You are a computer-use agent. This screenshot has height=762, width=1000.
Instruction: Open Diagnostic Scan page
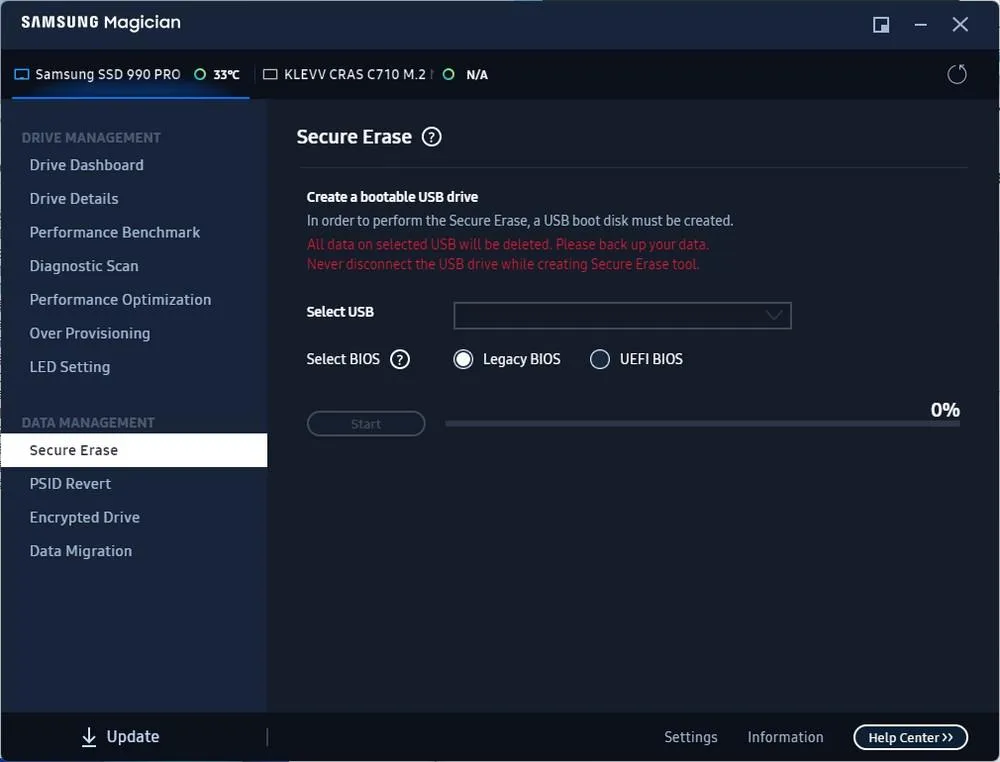[84, 266]
